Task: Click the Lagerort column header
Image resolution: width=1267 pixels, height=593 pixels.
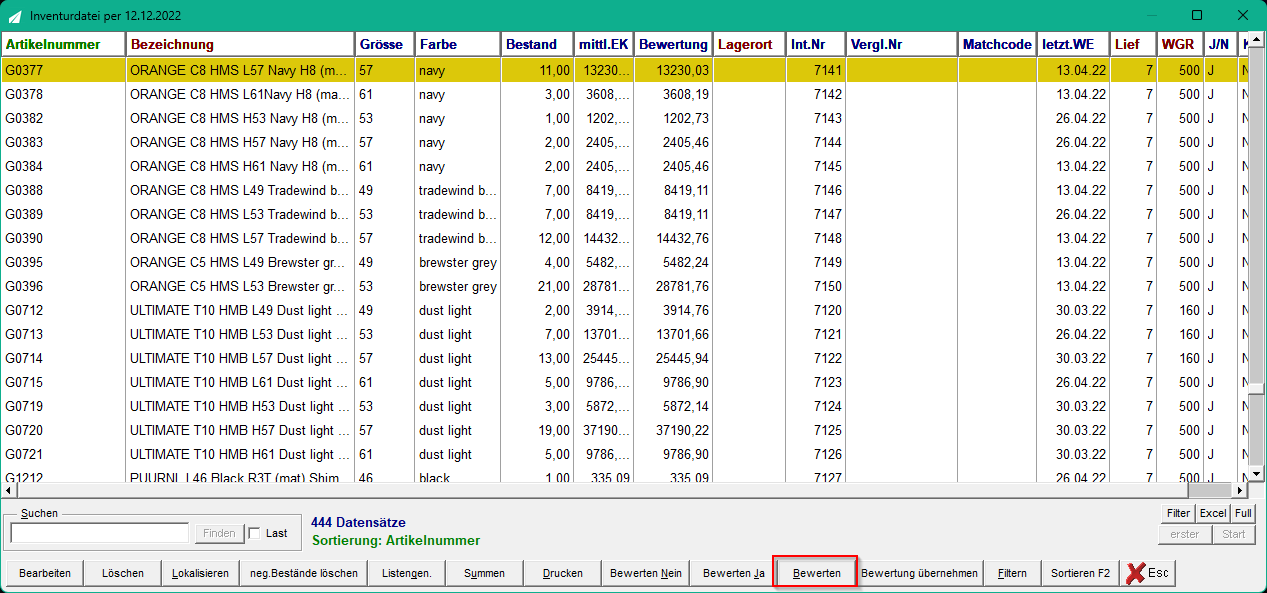Action: pyautogui.click(x=749, y=45)
